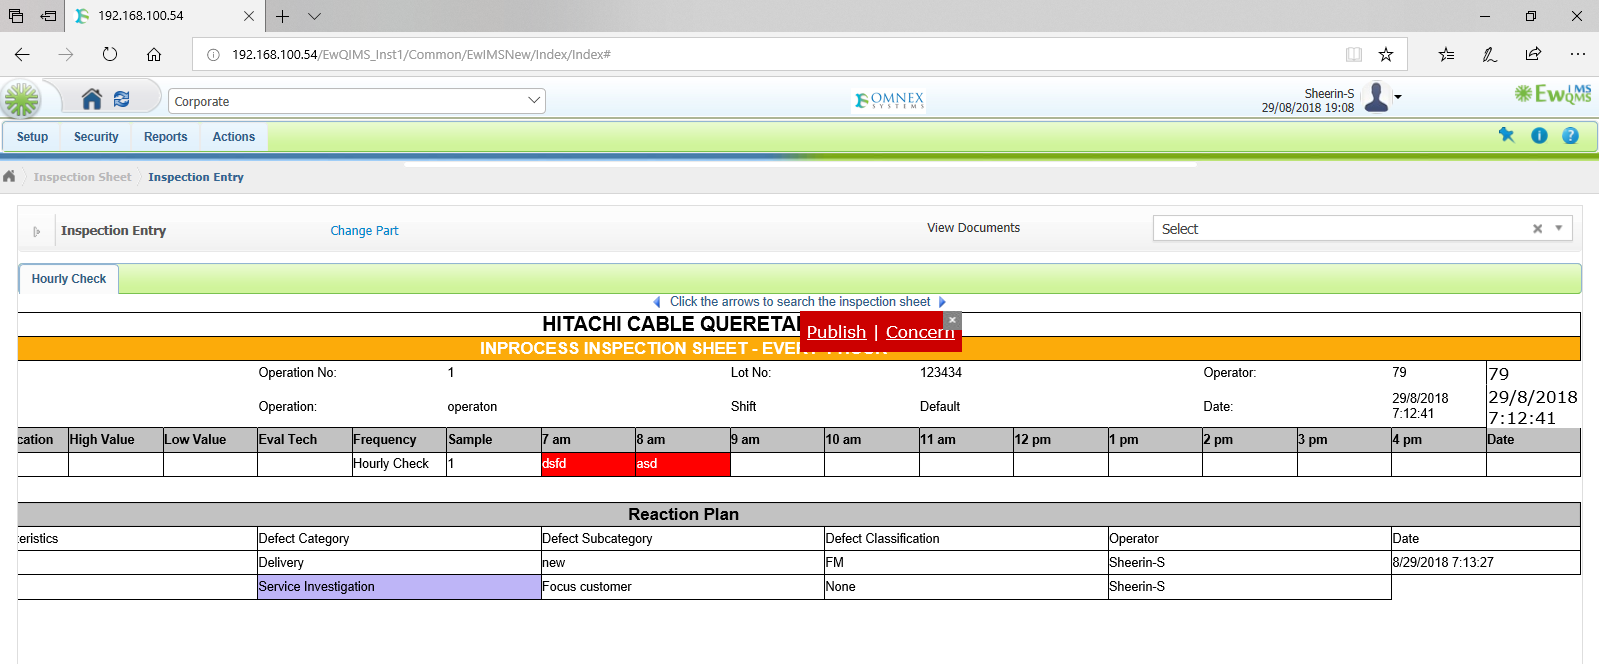Click the user profile avatar icon
This screenshot has height=664, width=1599.
coord(1377,97)
